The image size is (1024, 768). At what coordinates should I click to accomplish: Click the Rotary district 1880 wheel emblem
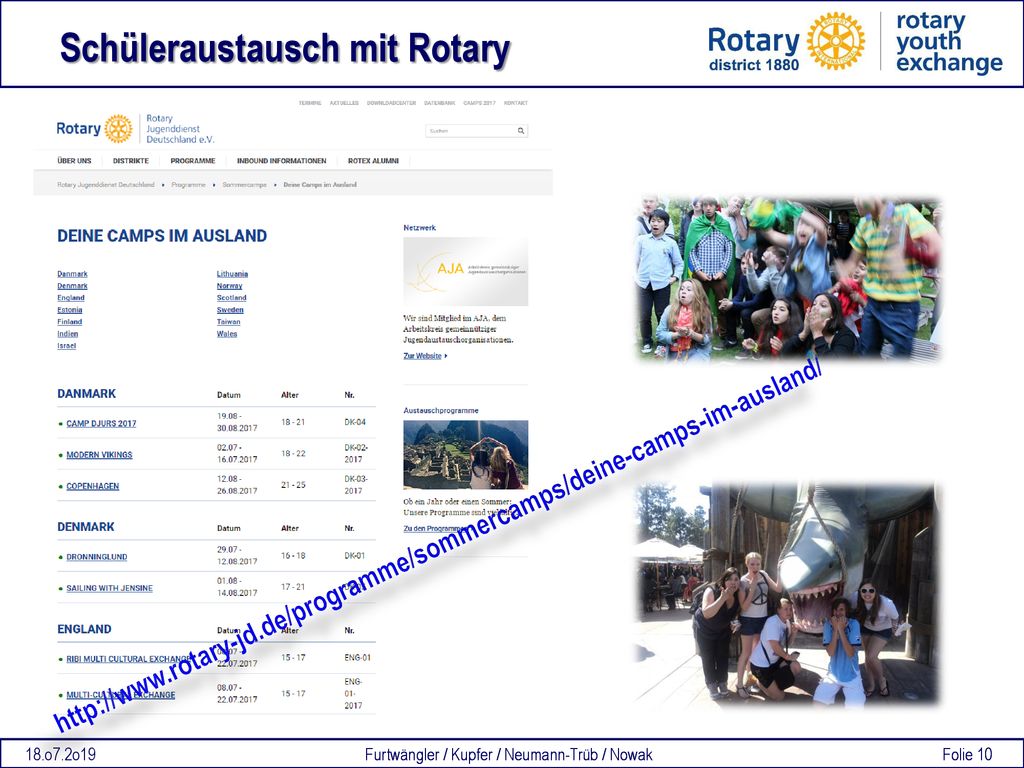click(836, 40)
